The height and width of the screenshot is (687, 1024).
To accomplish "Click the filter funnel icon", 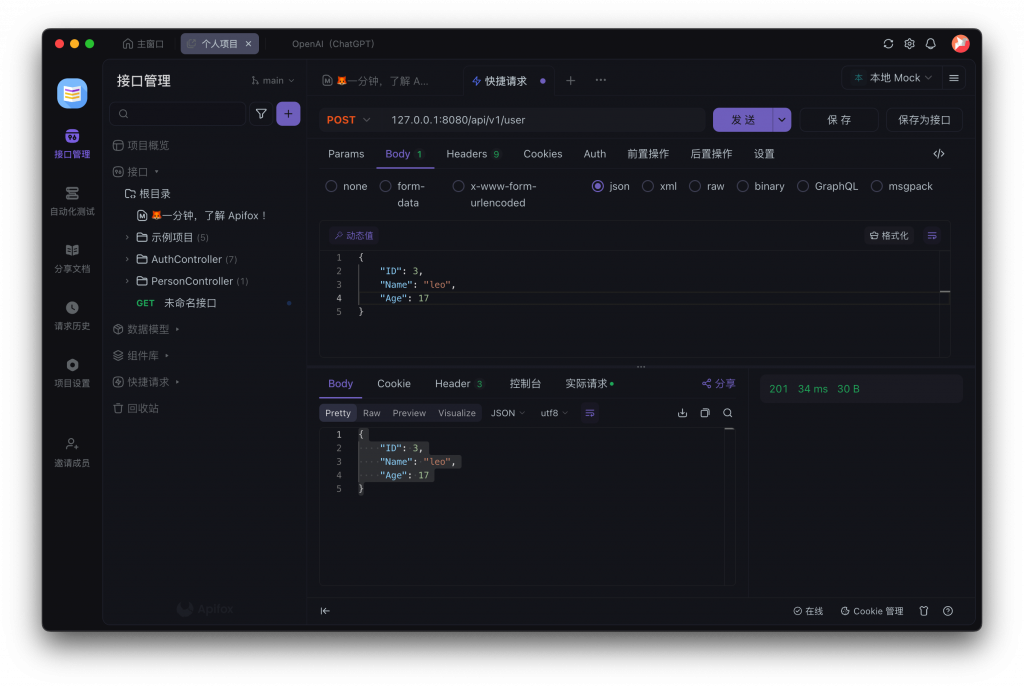I will pyautogui.click(x=261, y=114).
